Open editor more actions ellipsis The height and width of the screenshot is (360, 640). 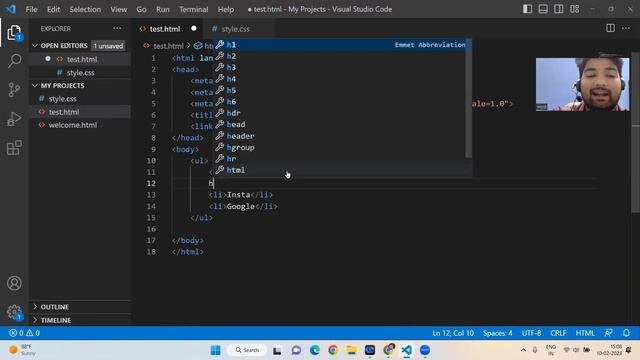point(626,28)
